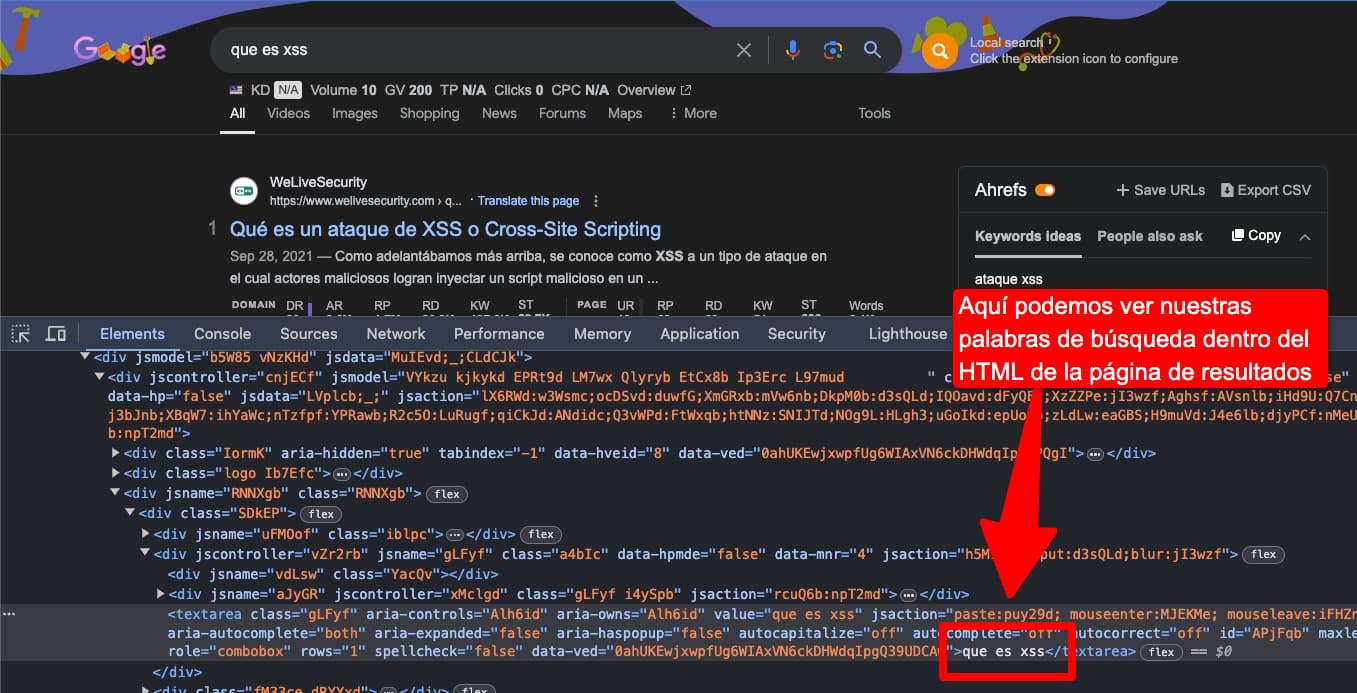Click the Export CSV file icon
Viewport: 1357px width, 693px height.
[1226, 190]
